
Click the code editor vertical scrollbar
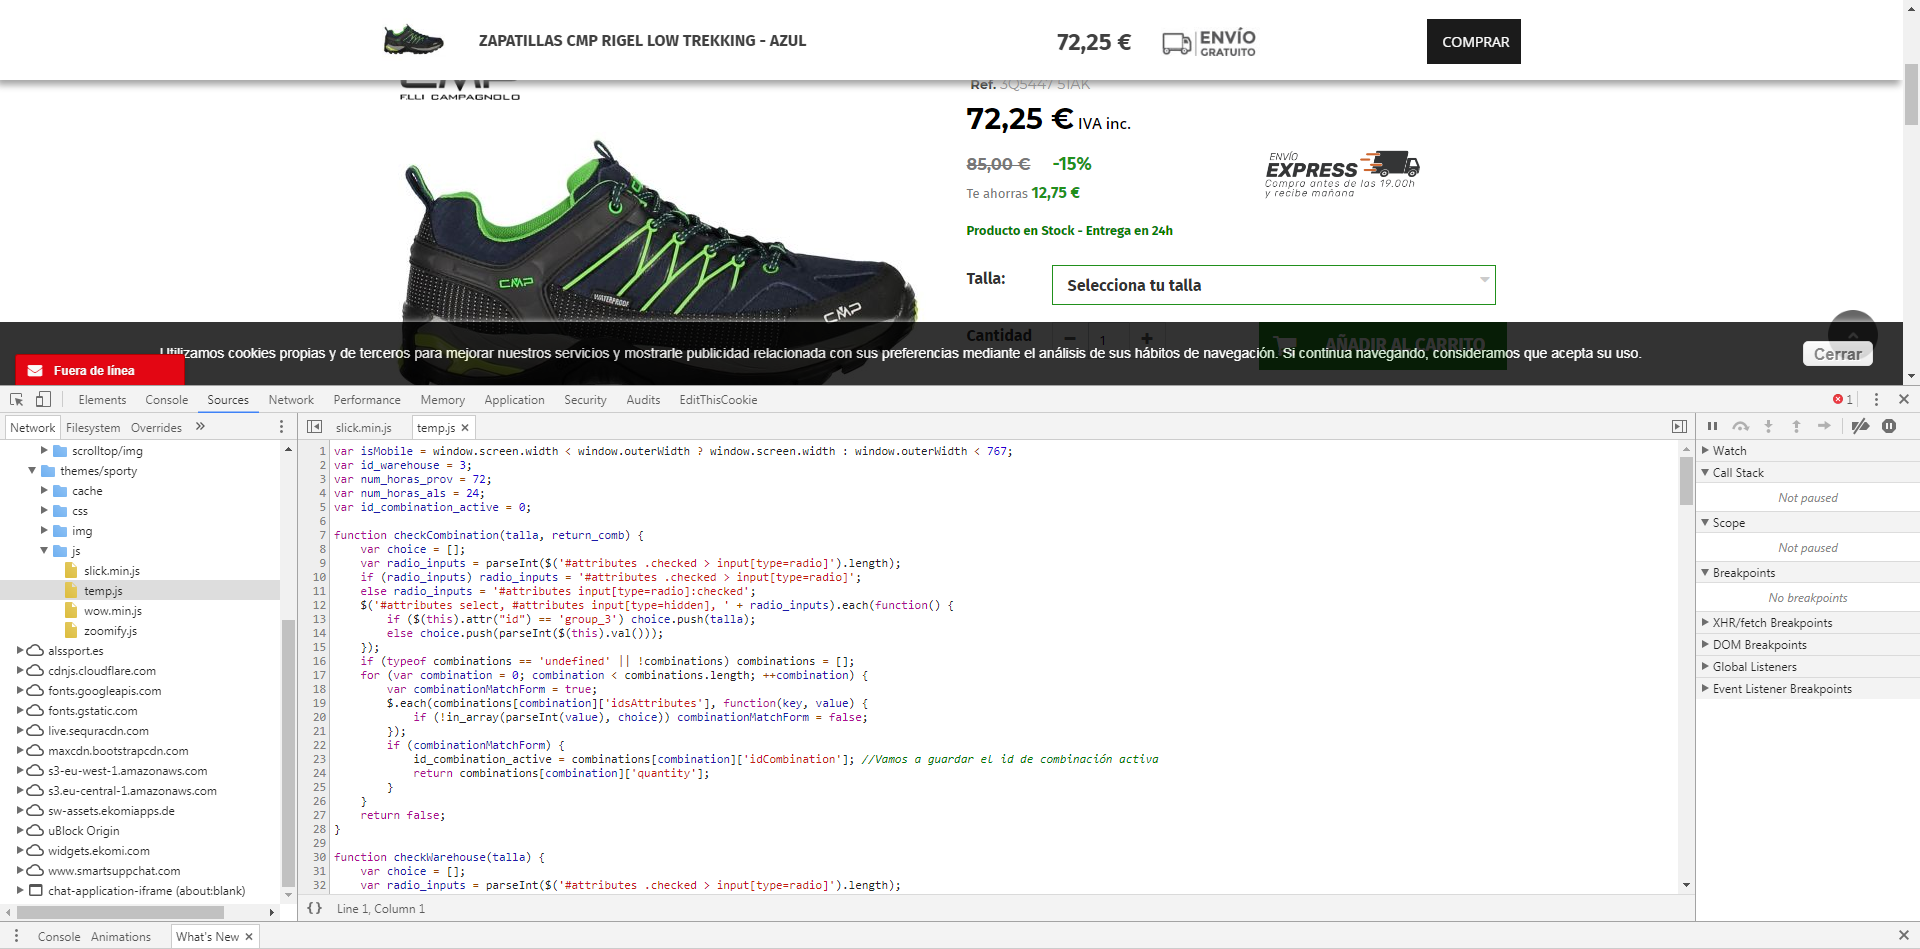[x=1686, y=480]
